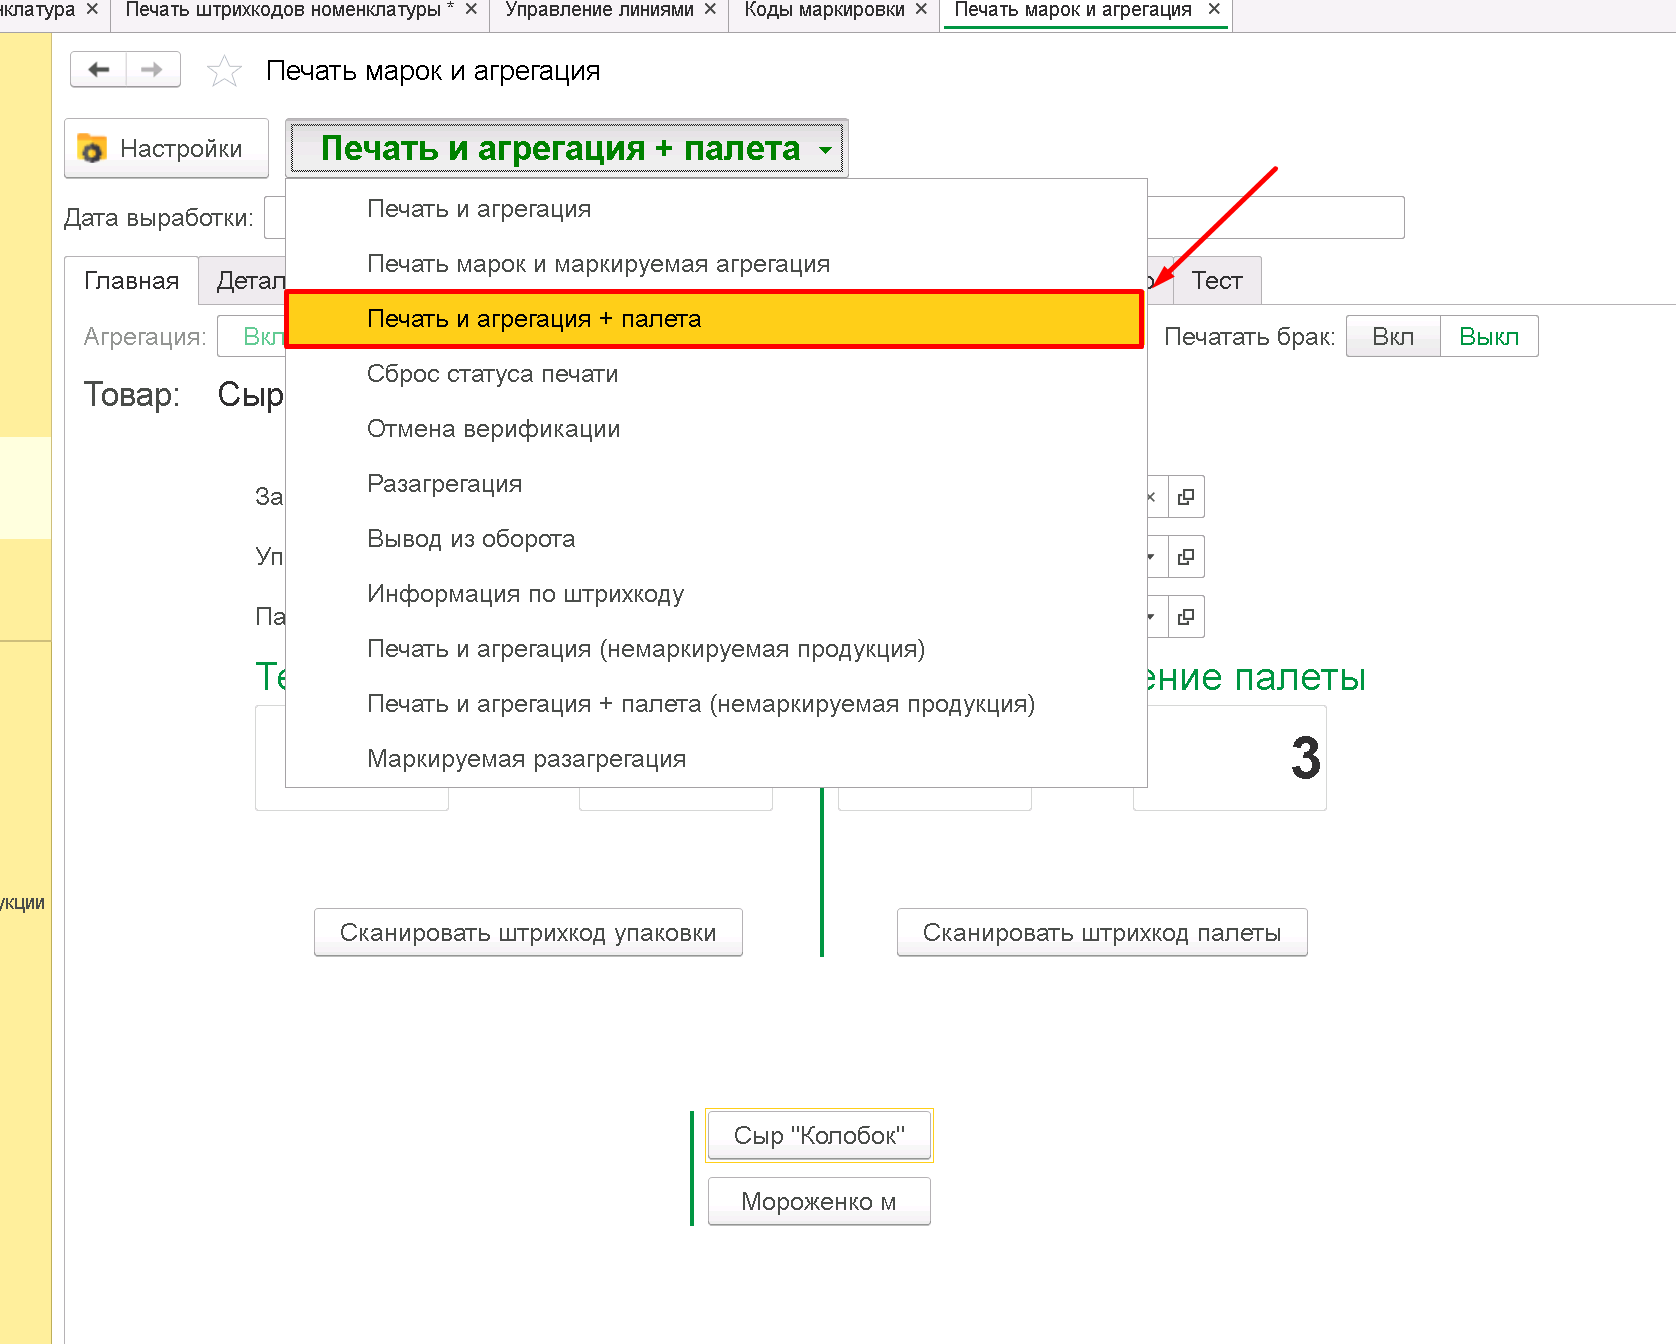Add page to favorites with star icon
Image resolution: width=1676 pixels, height=1344 pixels.
[224, 71]
